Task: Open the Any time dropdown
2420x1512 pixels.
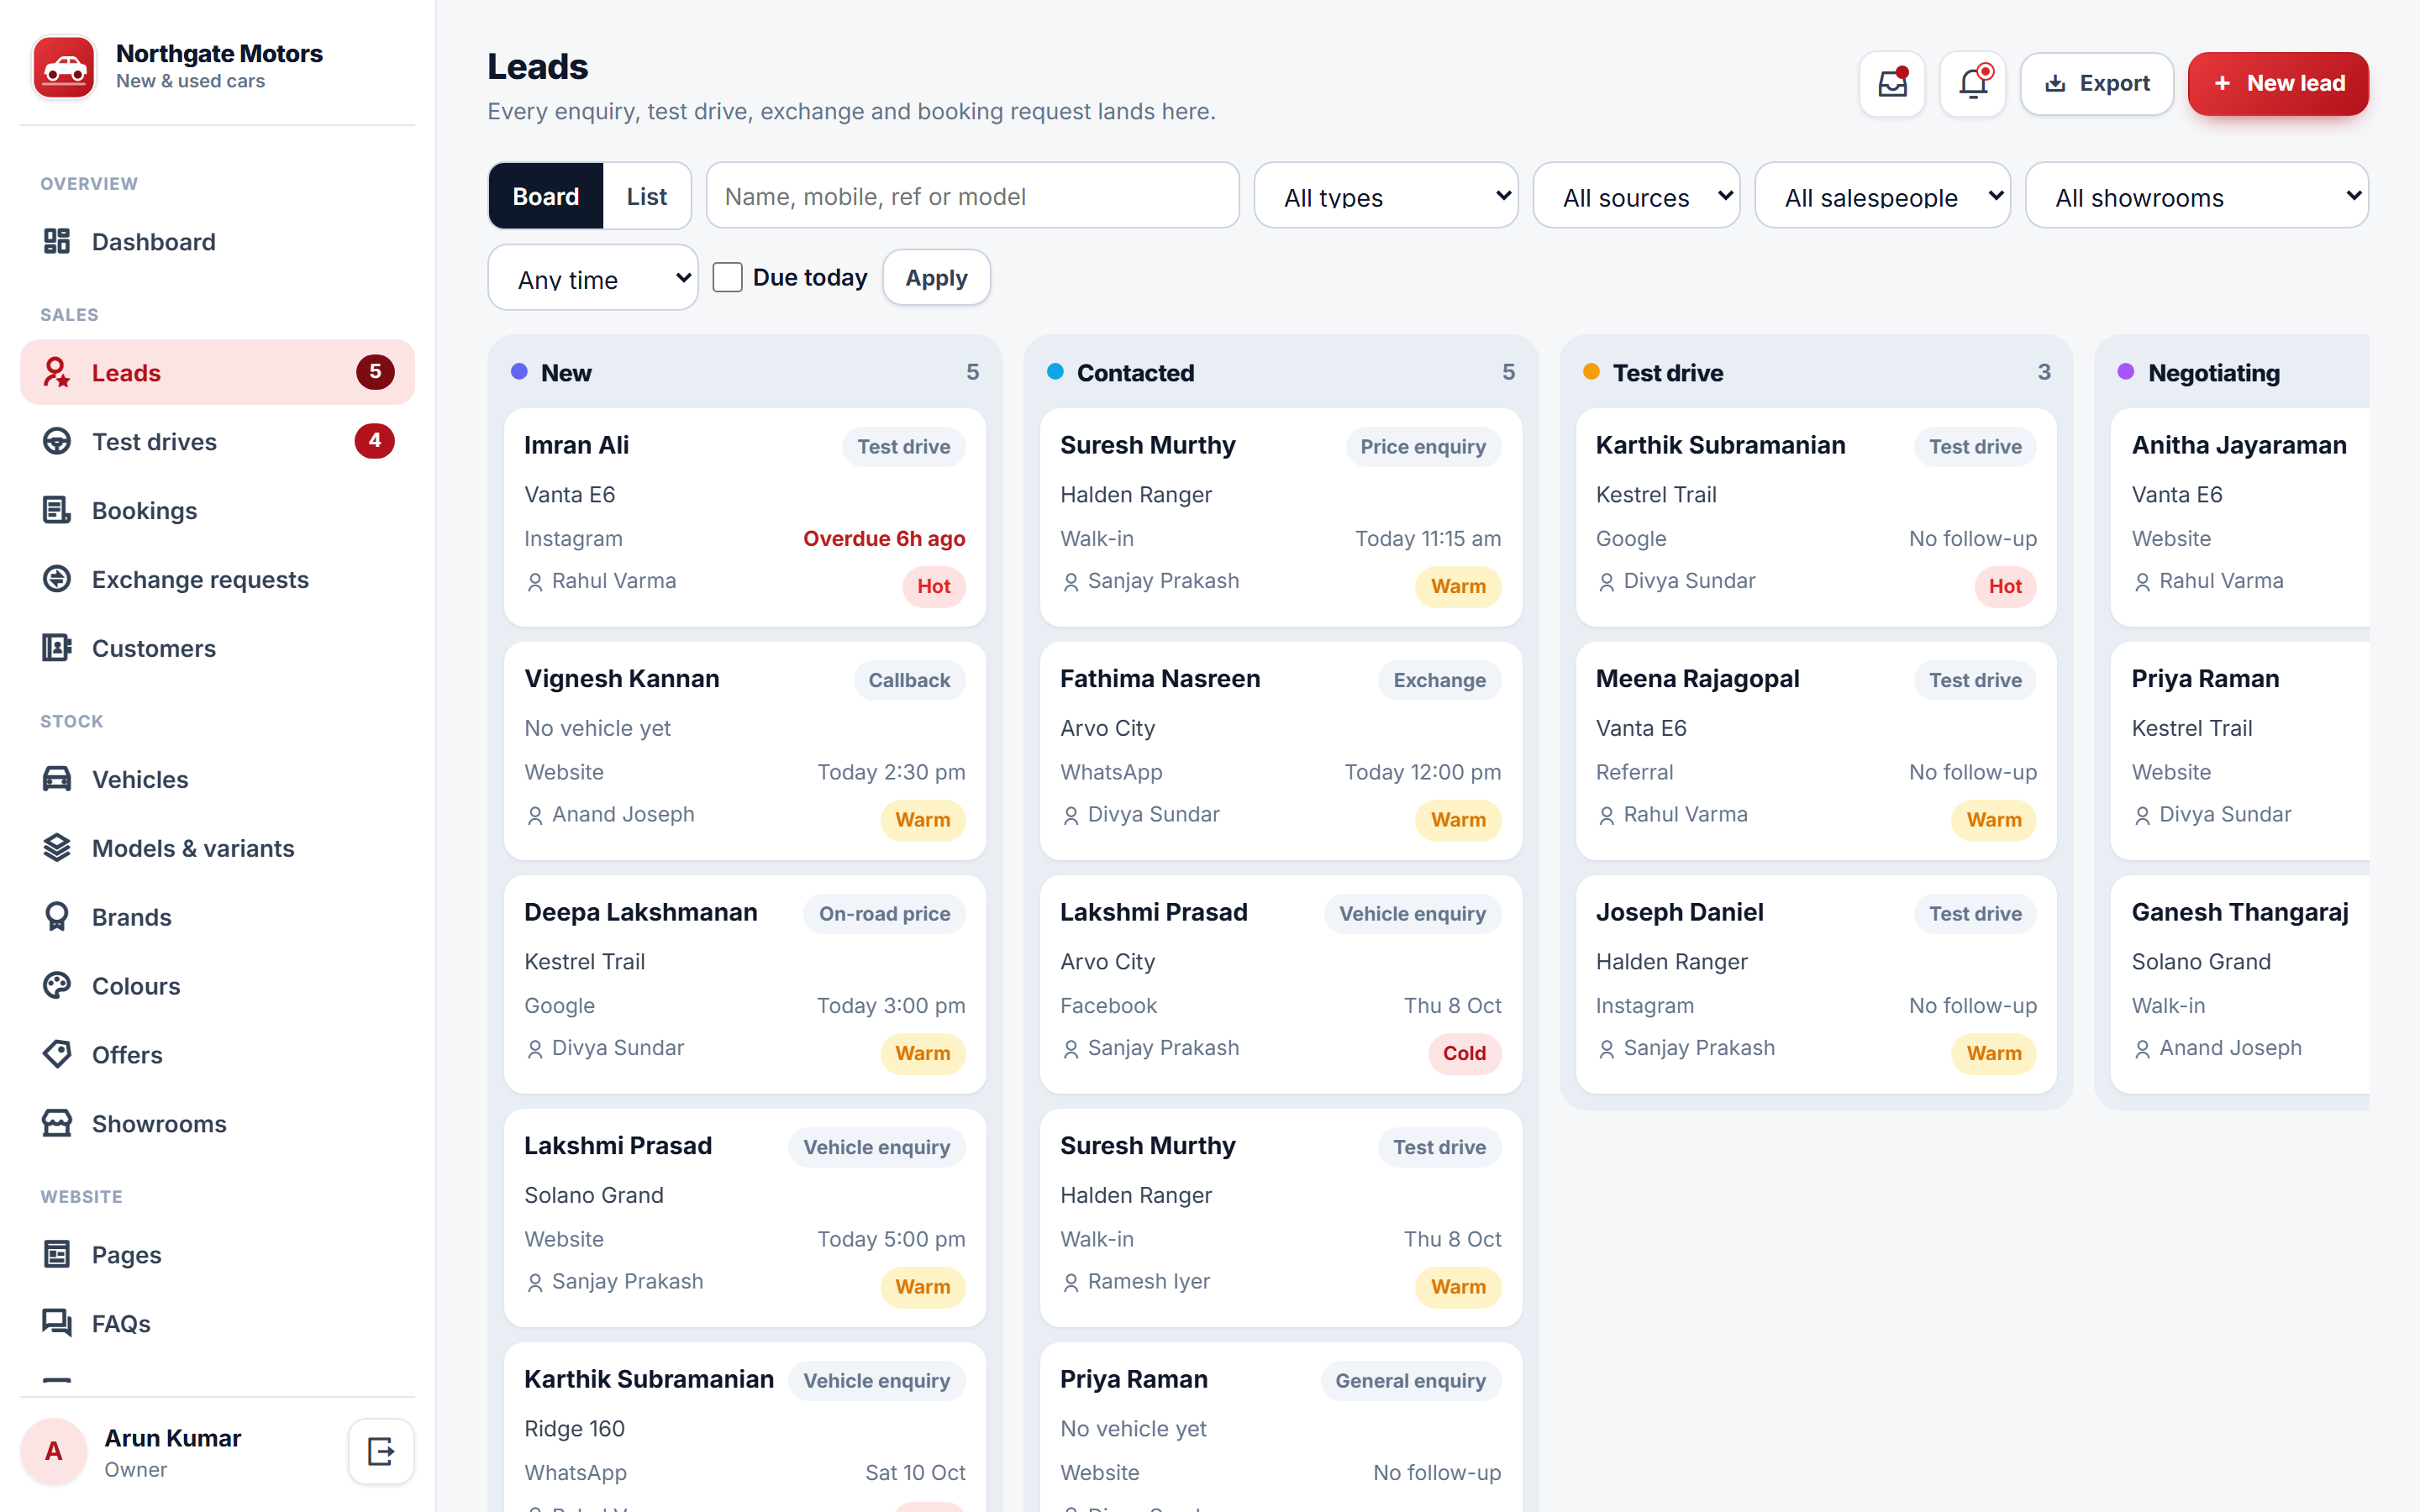Action: [x=593, y=278]
